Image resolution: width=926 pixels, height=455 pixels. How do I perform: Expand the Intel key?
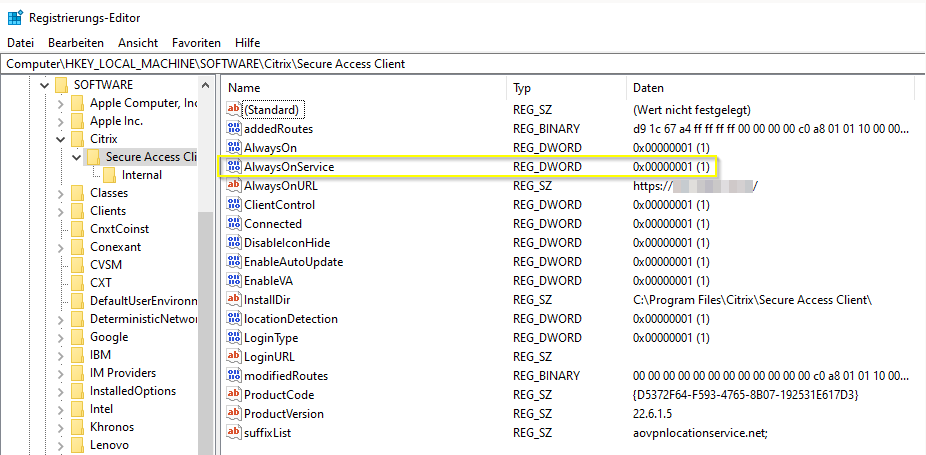point(60,409)
